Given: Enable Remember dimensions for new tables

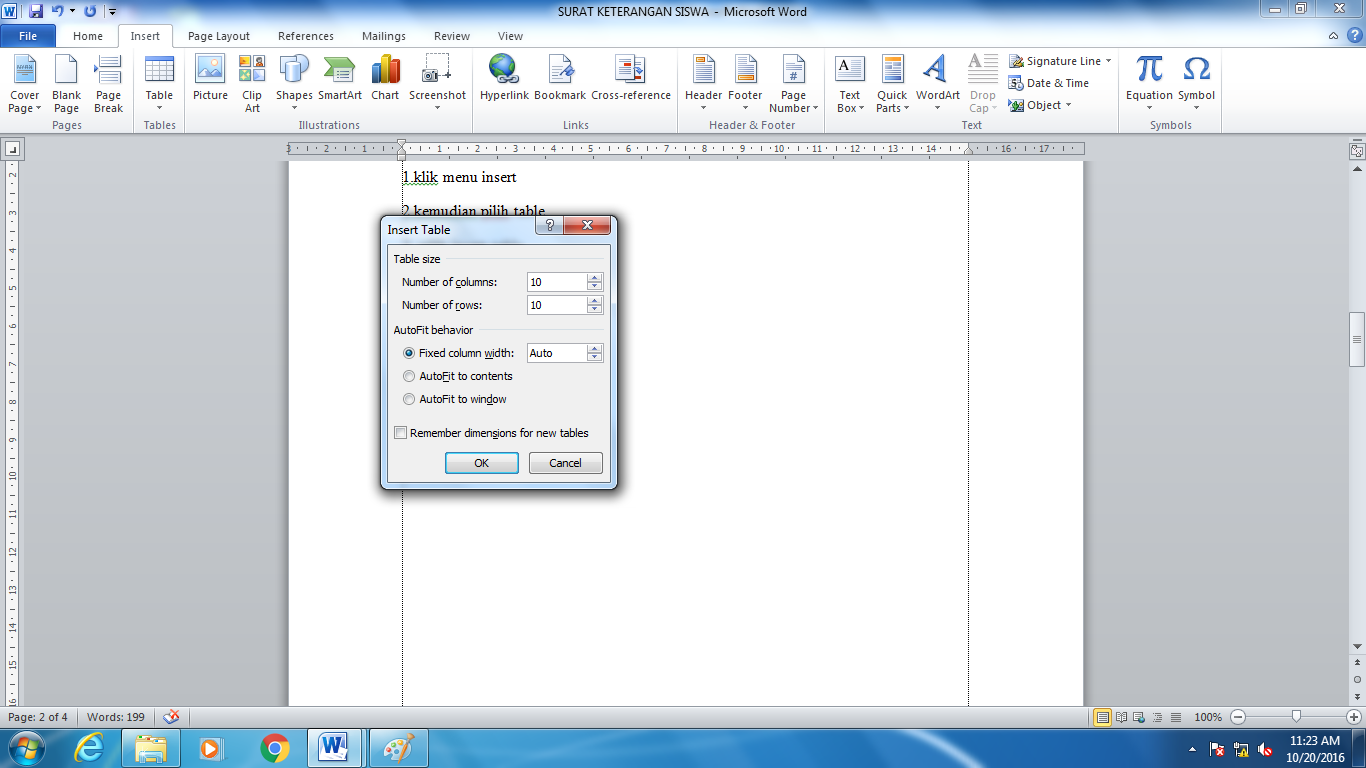Looking at the screenshot, I should pos(400,432).
